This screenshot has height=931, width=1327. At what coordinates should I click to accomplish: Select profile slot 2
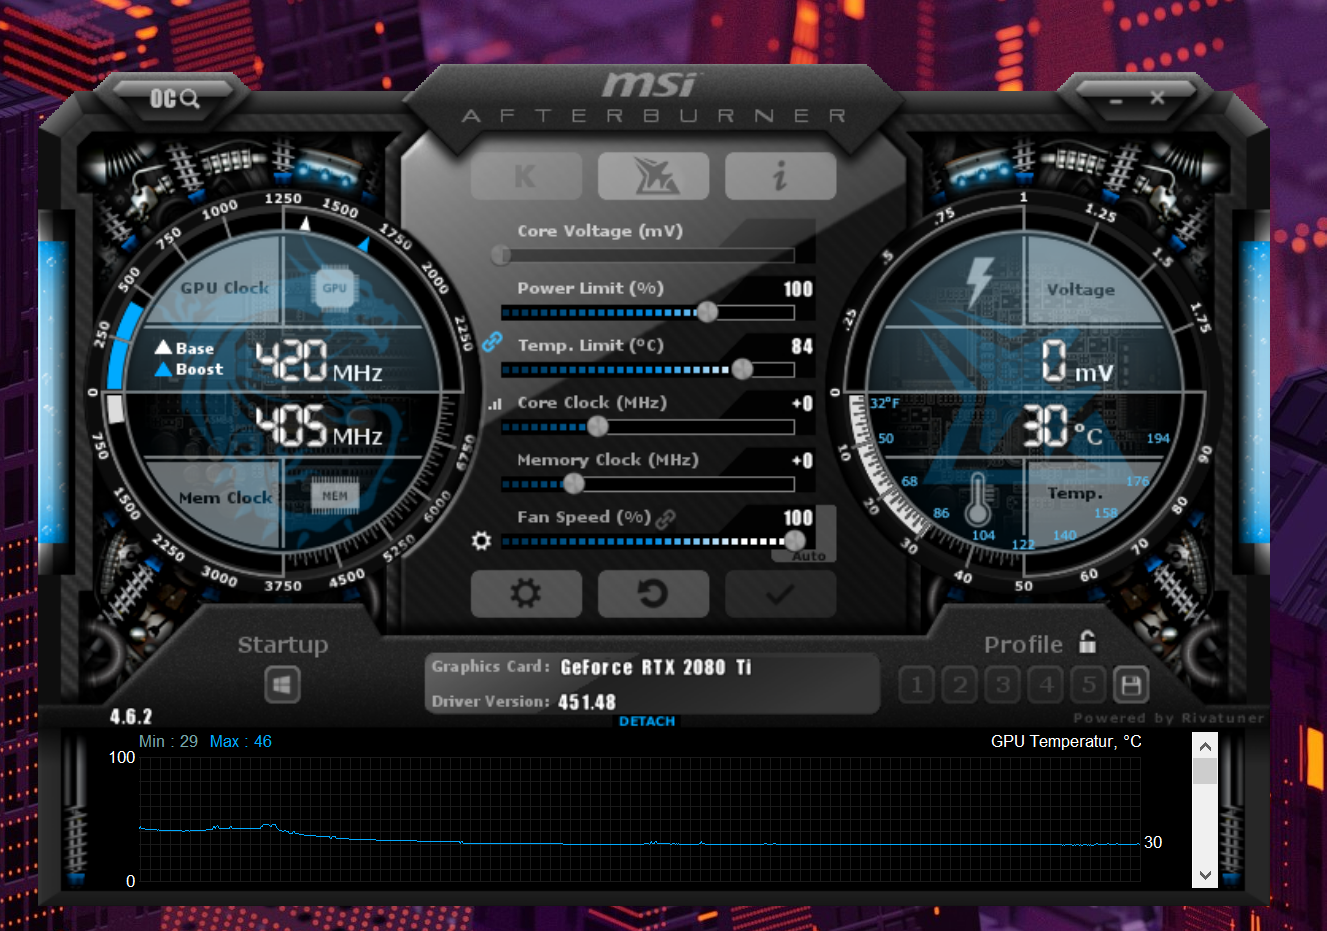(960, 685)
